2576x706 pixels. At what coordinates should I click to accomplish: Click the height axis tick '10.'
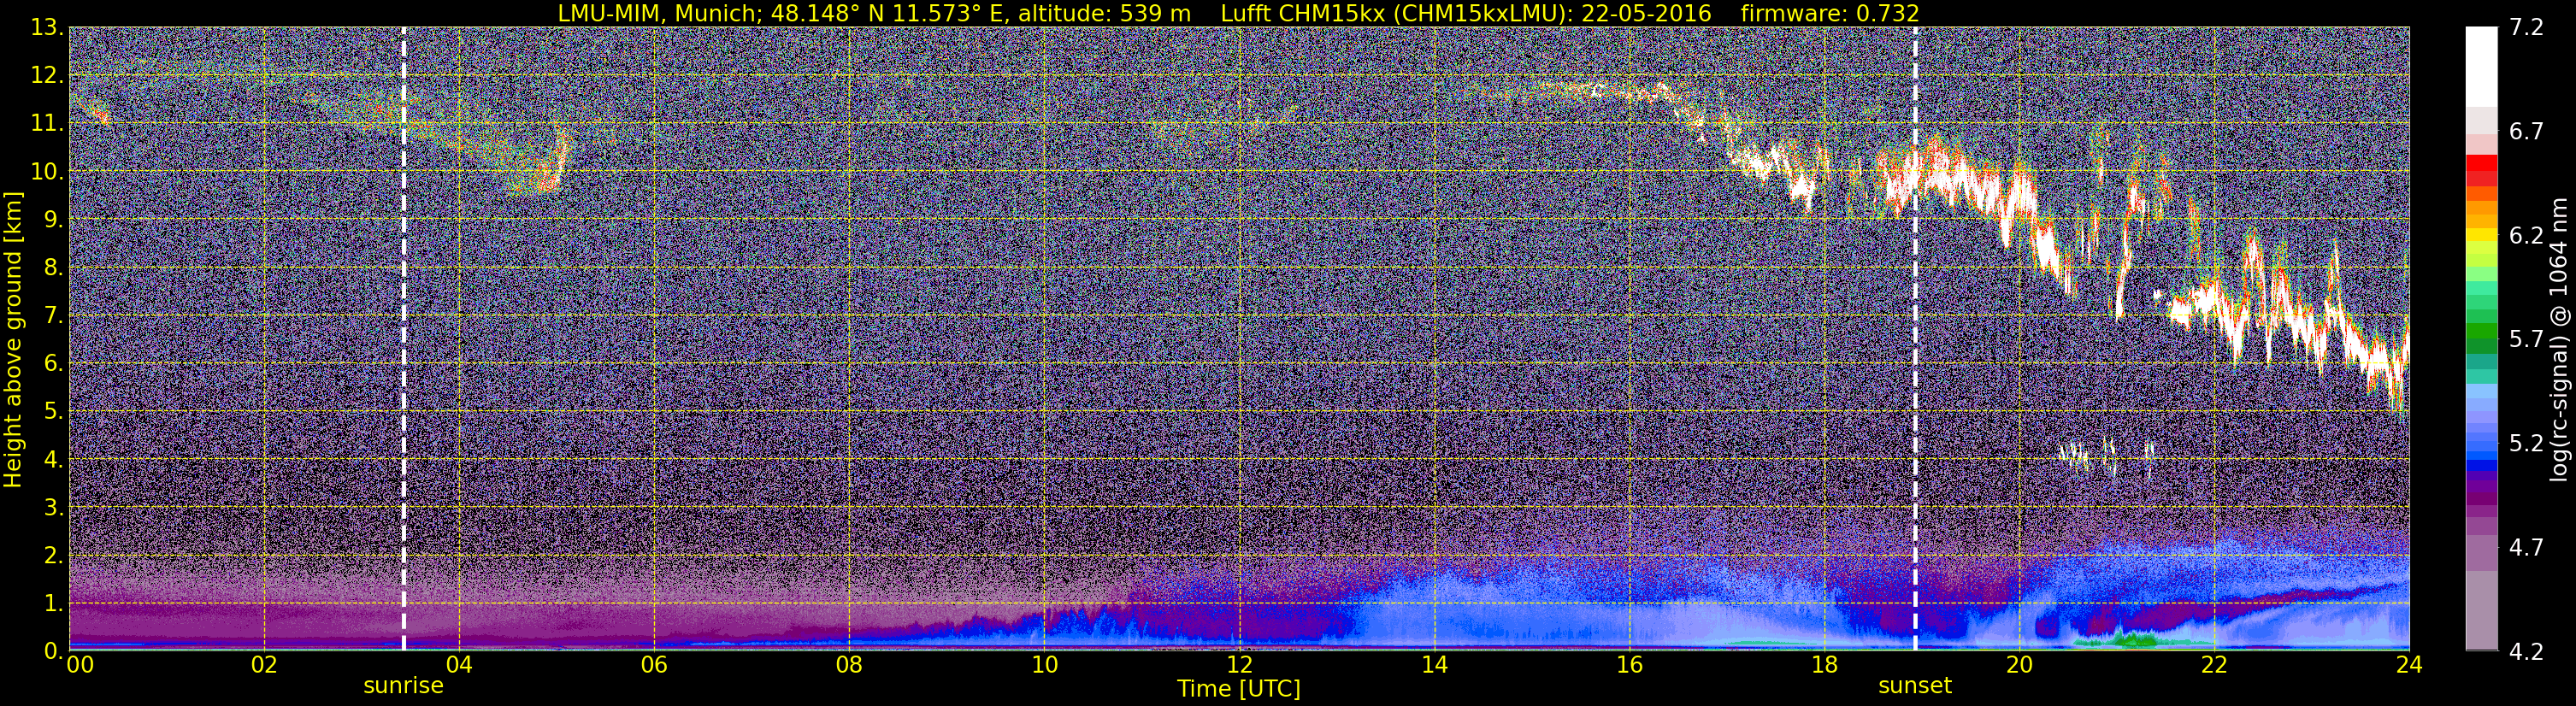tap(46, 172)
